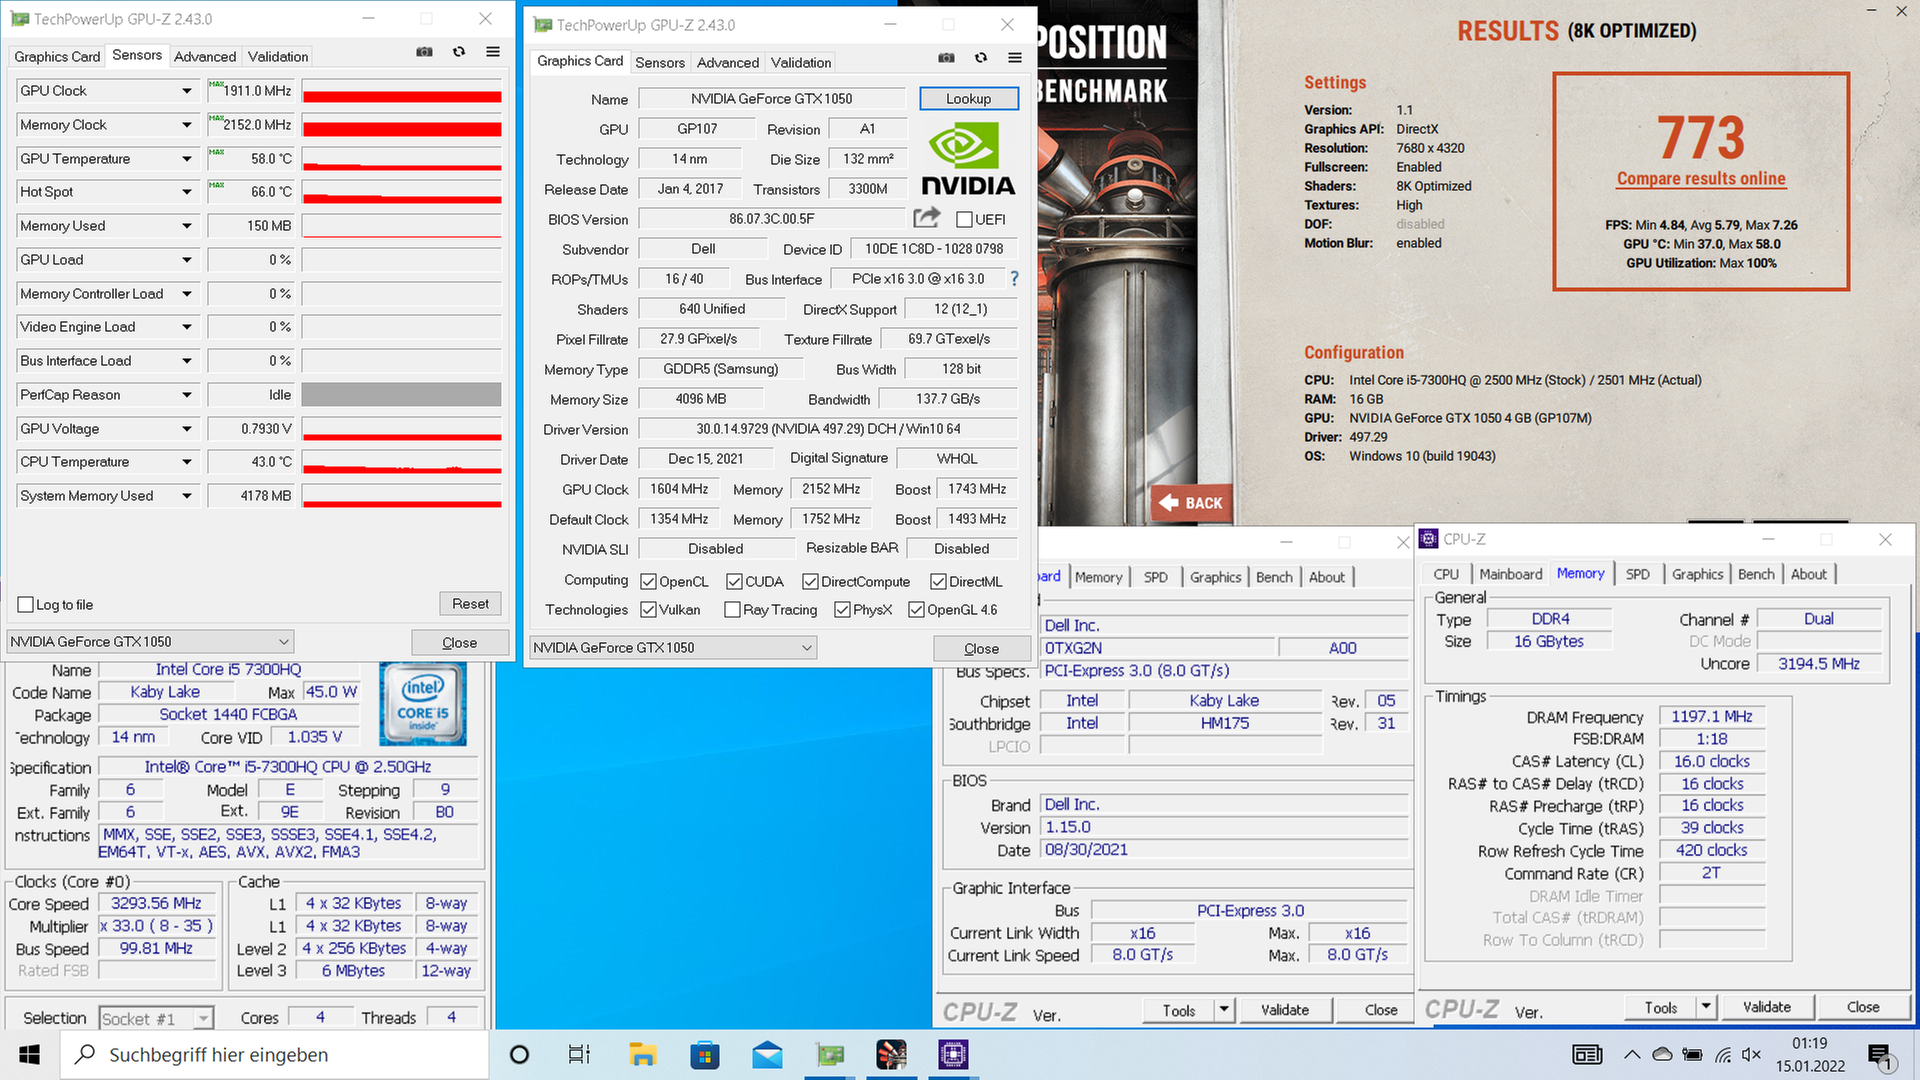
Task: Open Memory Clock sensor dropdown
Action: click(186, 125)
